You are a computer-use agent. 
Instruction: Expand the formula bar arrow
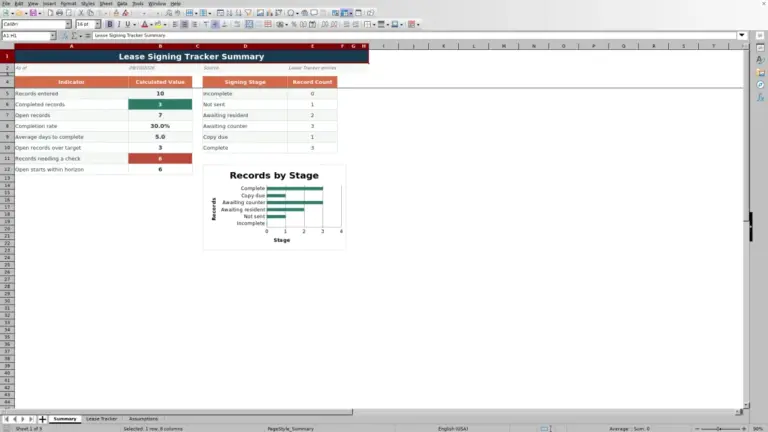point(742,35)
